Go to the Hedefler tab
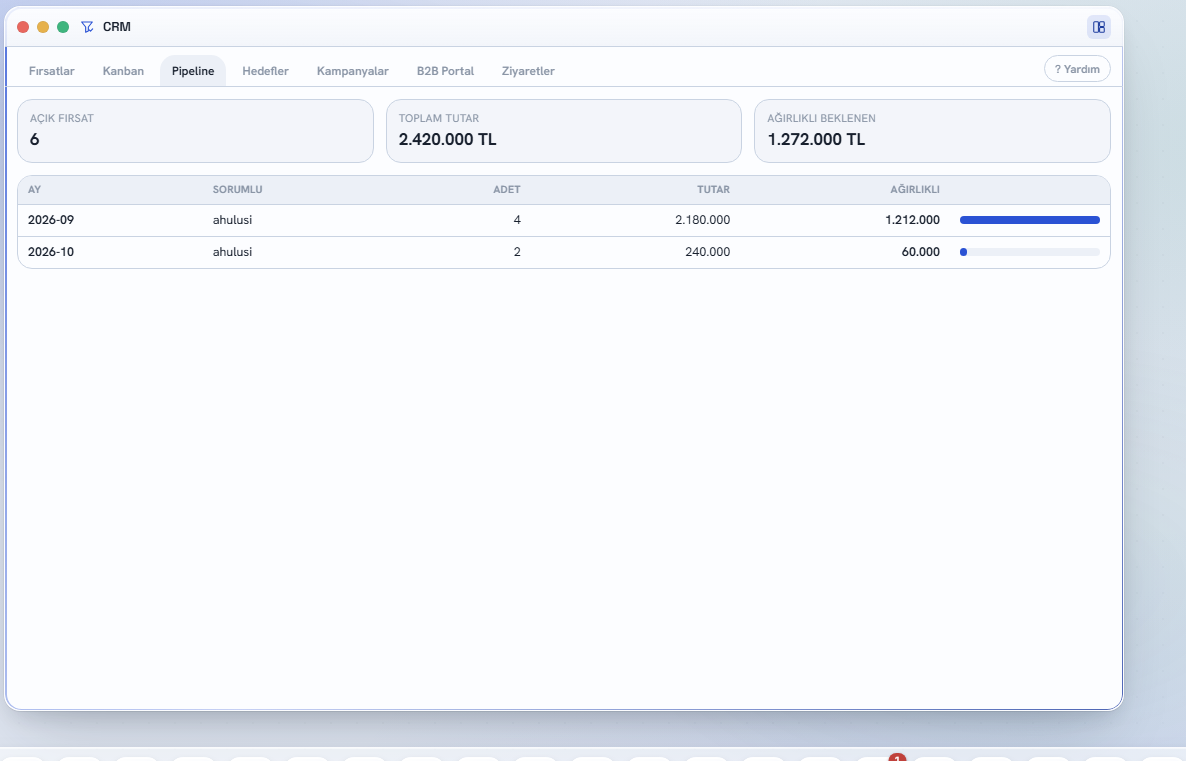 coord(265,71)
